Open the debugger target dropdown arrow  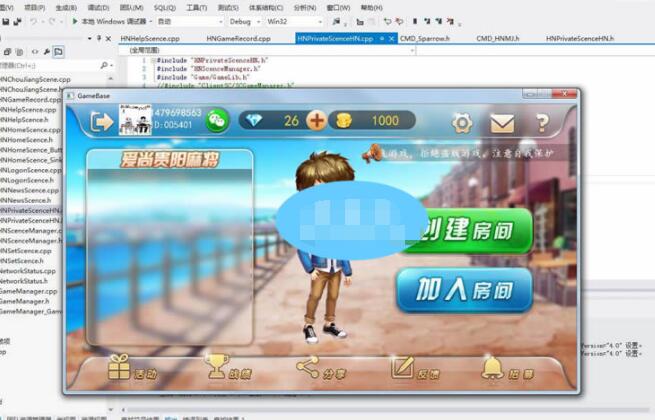pyautogui.click(x=150, y=21)
